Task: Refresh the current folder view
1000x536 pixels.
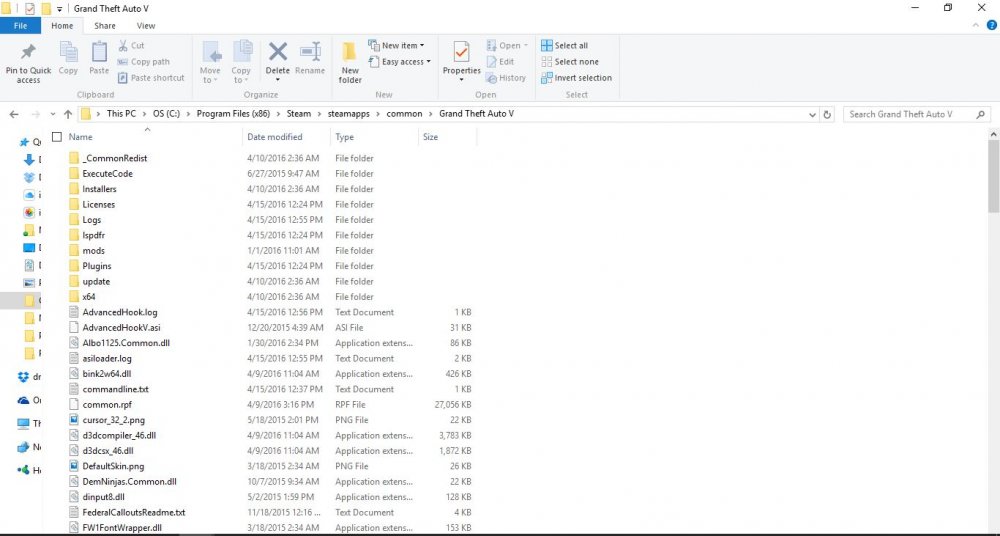Action: (827, 114)
